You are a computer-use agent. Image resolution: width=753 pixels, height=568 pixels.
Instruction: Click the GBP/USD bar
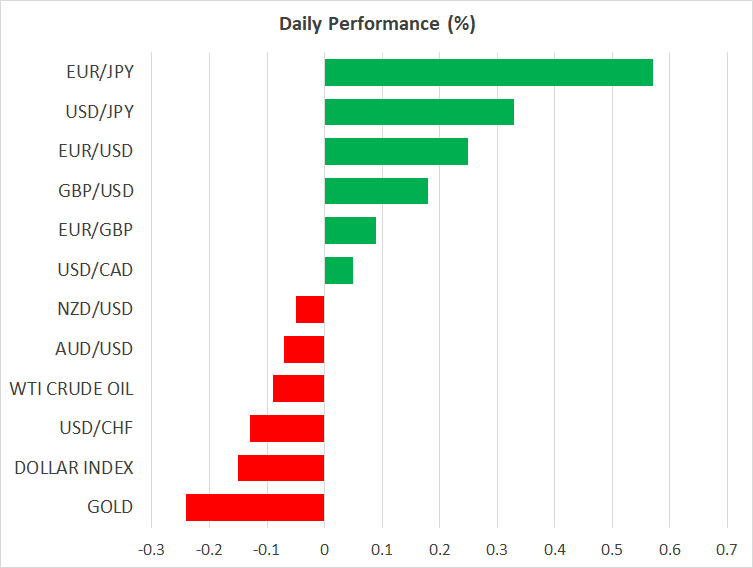tap(376, 191)
